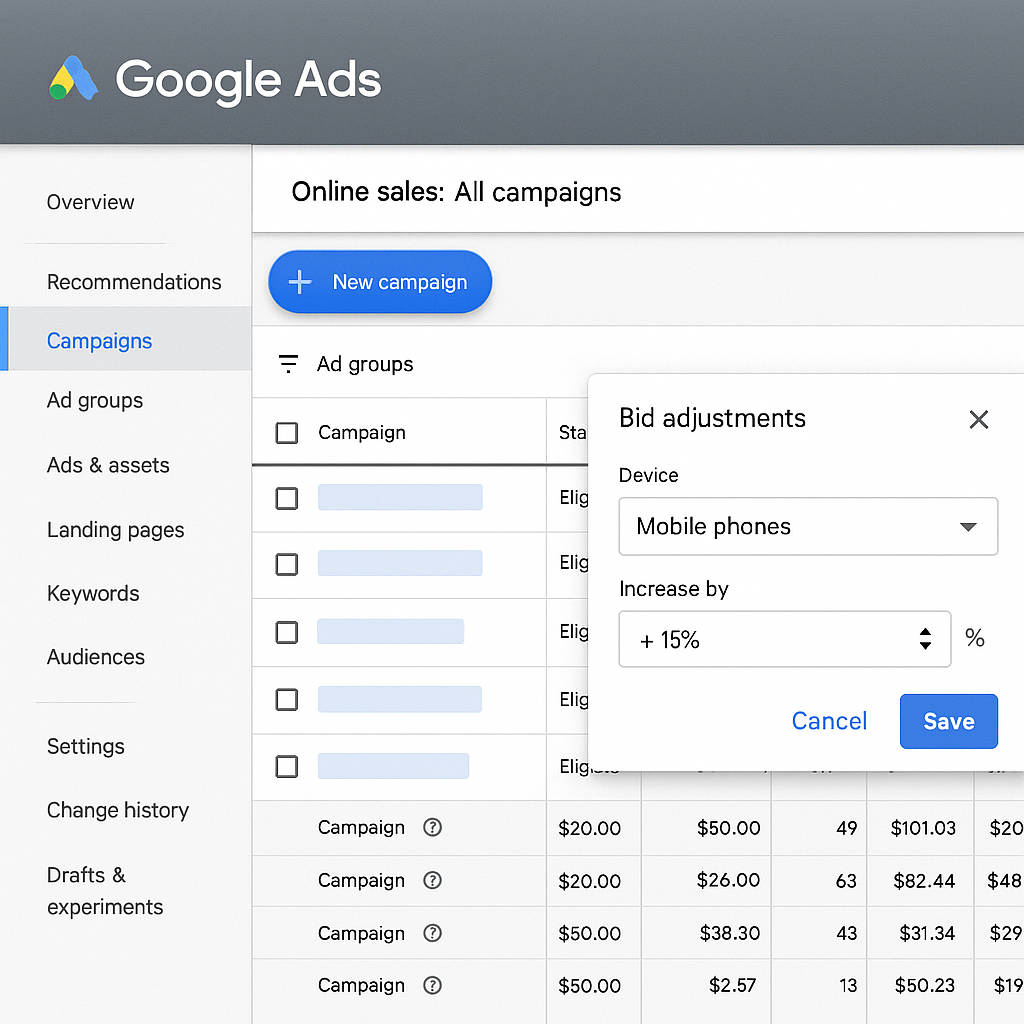Tick the select-all checkbox in Campaign header

287,433
